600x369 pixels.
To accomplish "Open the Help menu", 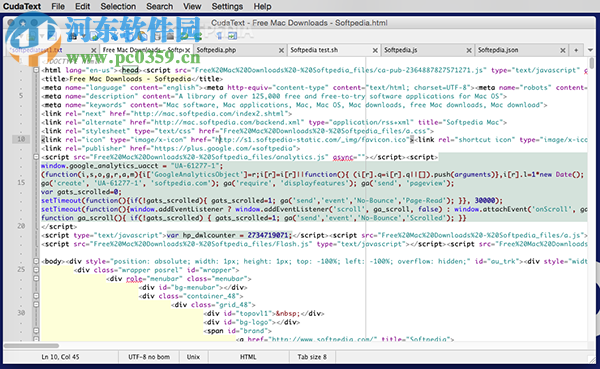I will [x=262, y=6].
